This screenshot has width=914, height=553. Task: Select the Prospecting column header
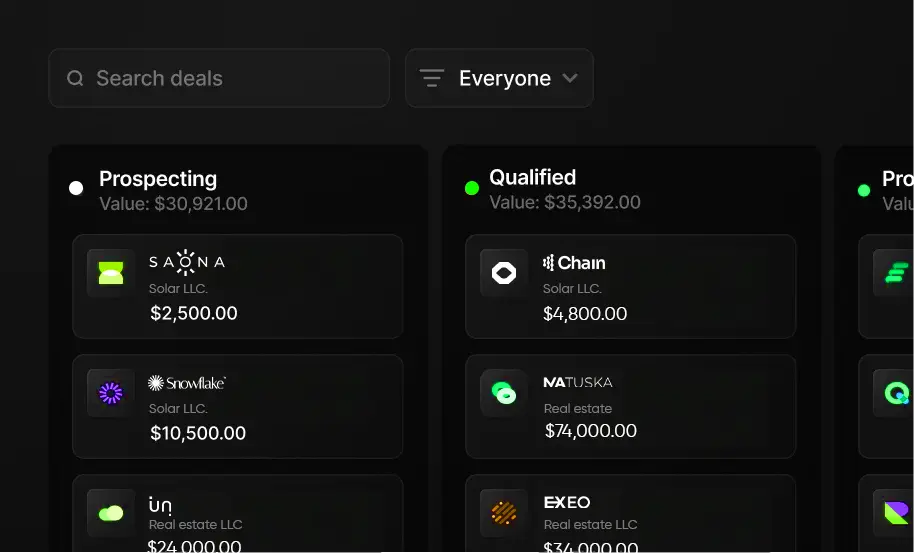click(x=158, y=179)
